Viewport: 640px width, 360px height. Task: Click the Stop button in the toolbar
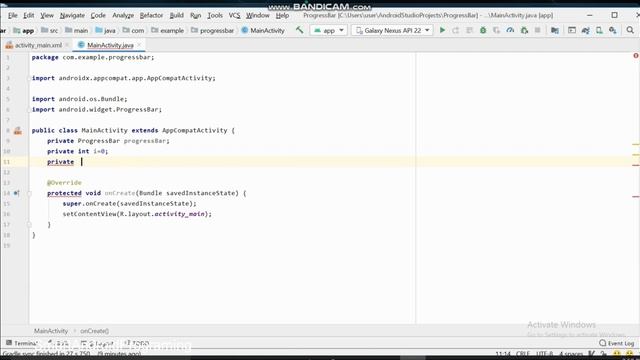pyautogui.click(x=538, y=30)
